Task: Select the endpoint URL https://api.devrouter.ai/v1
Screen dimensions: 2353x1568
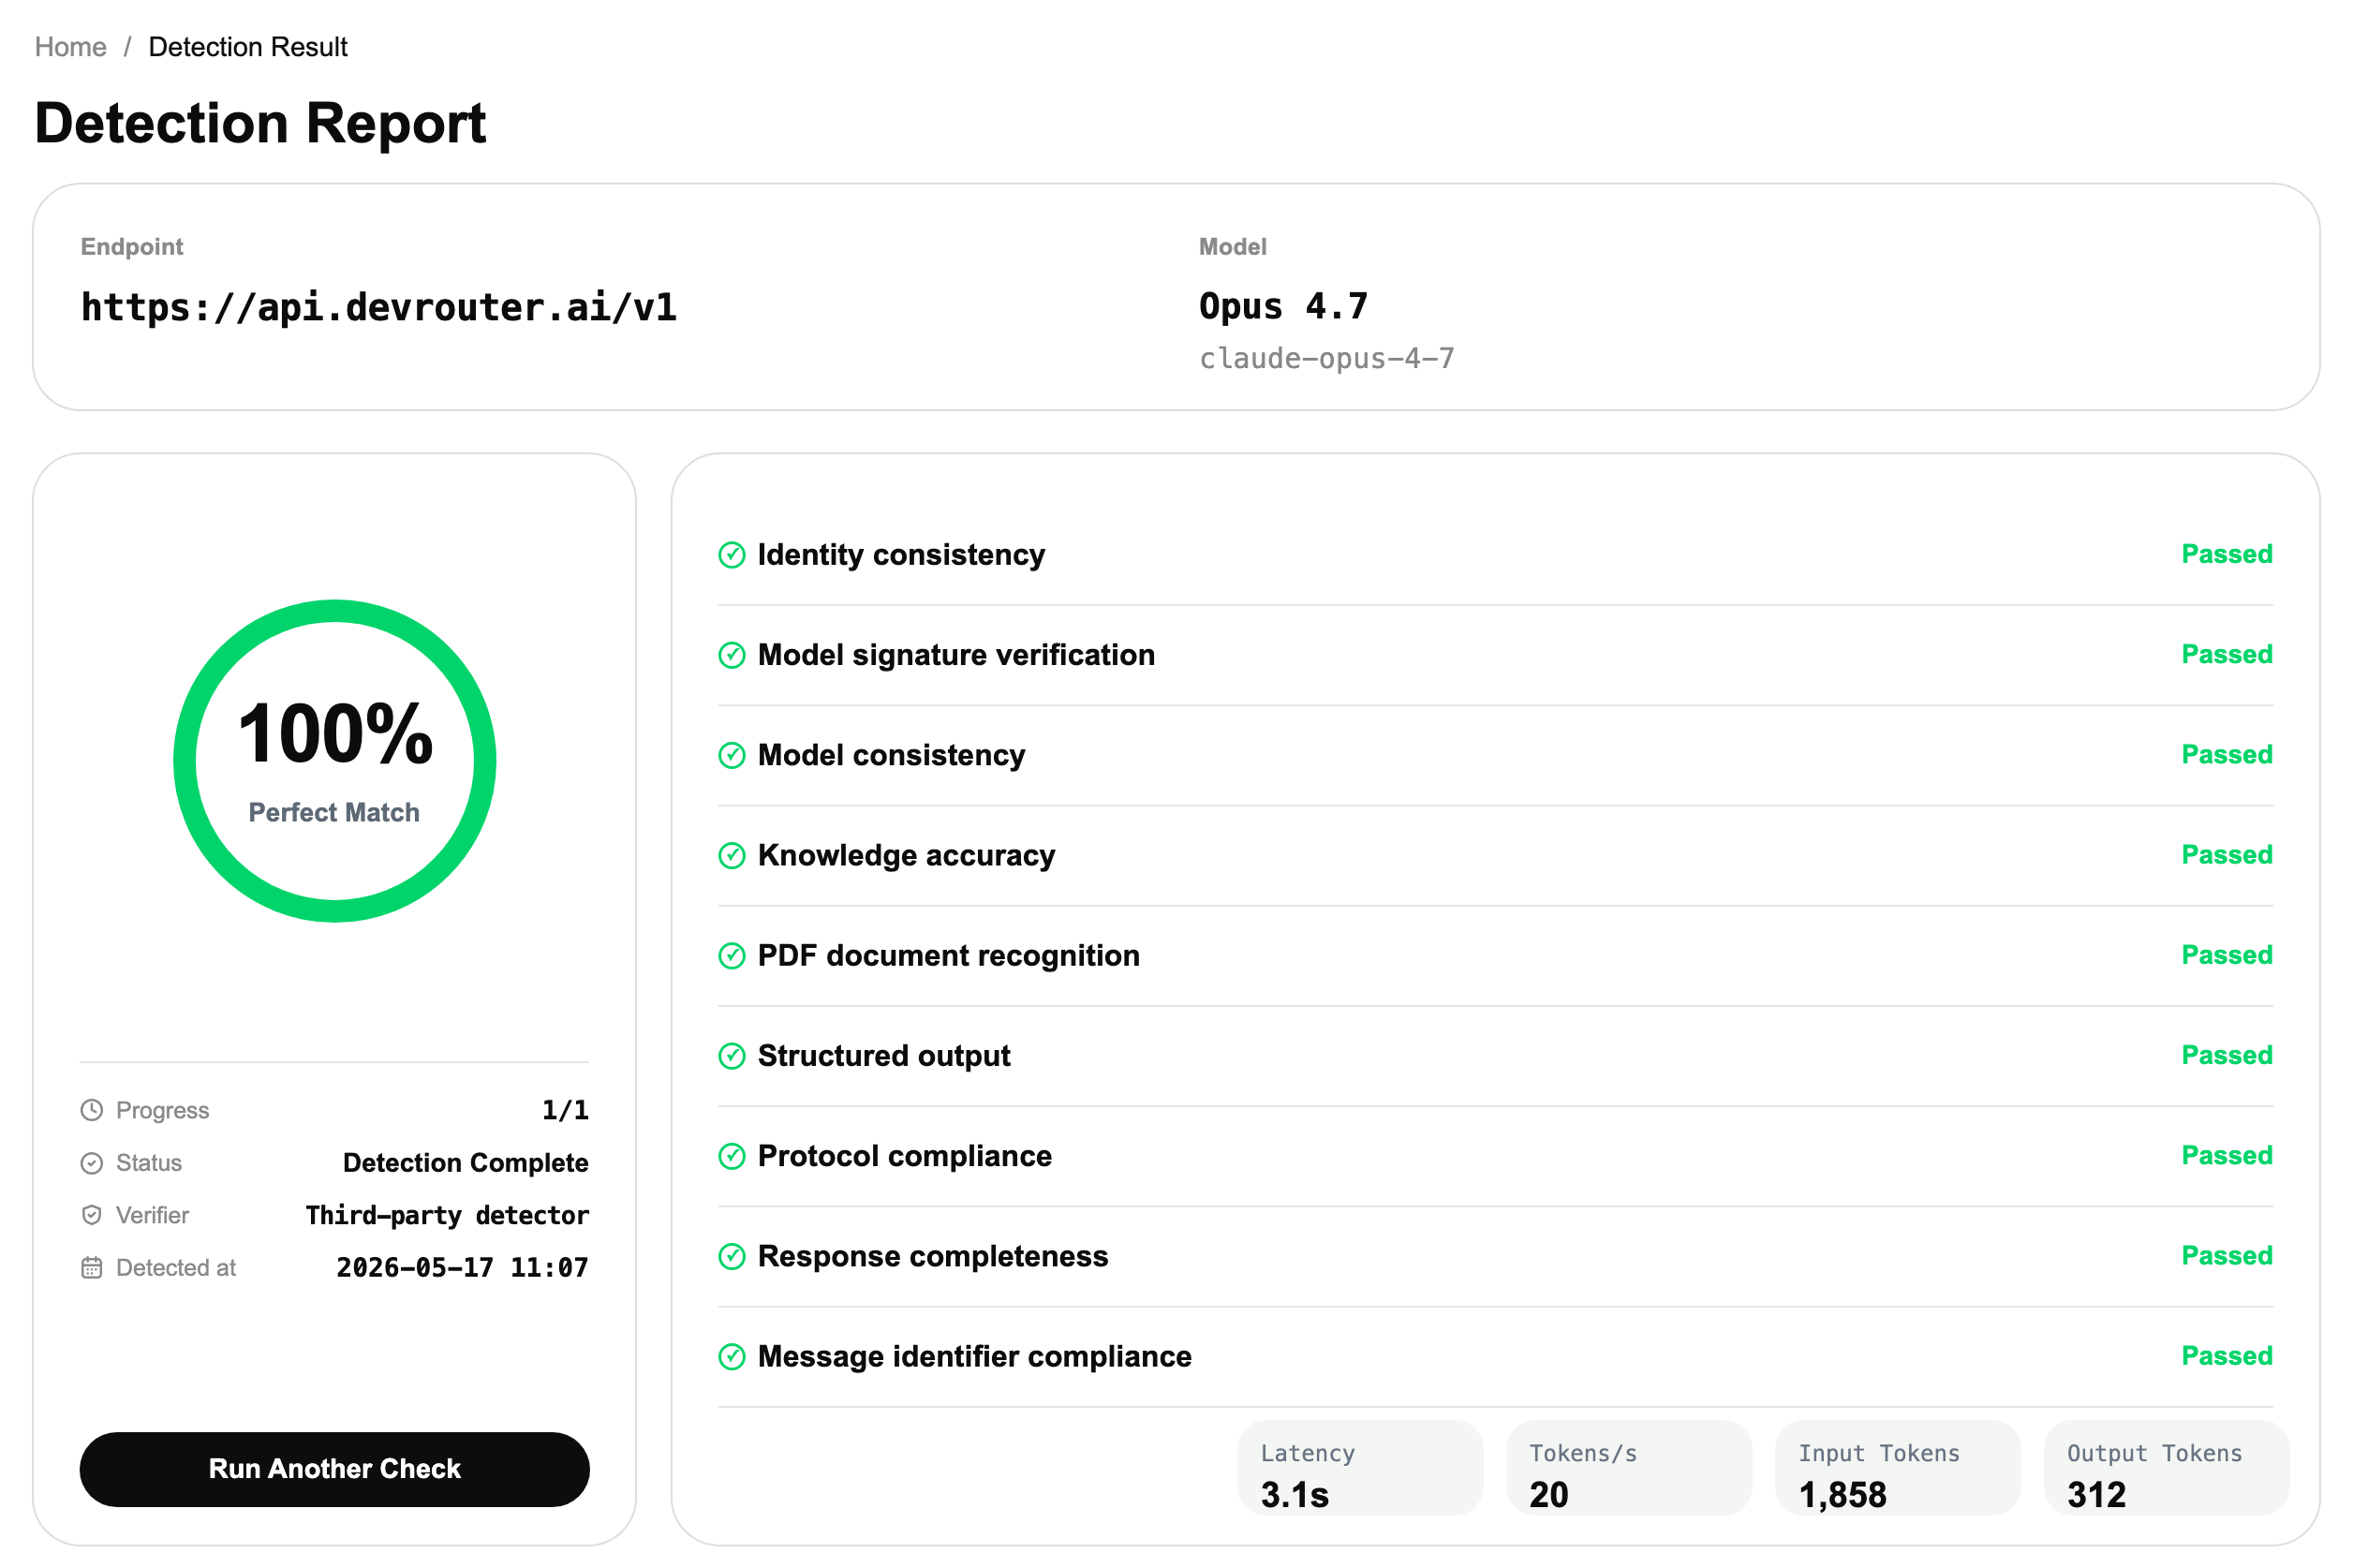Action: [378, 307]
